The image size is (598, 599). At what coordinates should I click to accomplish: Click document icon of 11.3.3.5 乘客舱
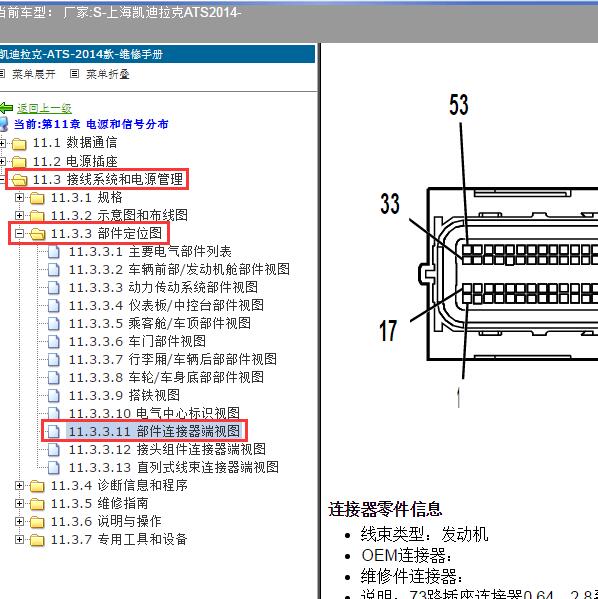(x=54, y=324)
